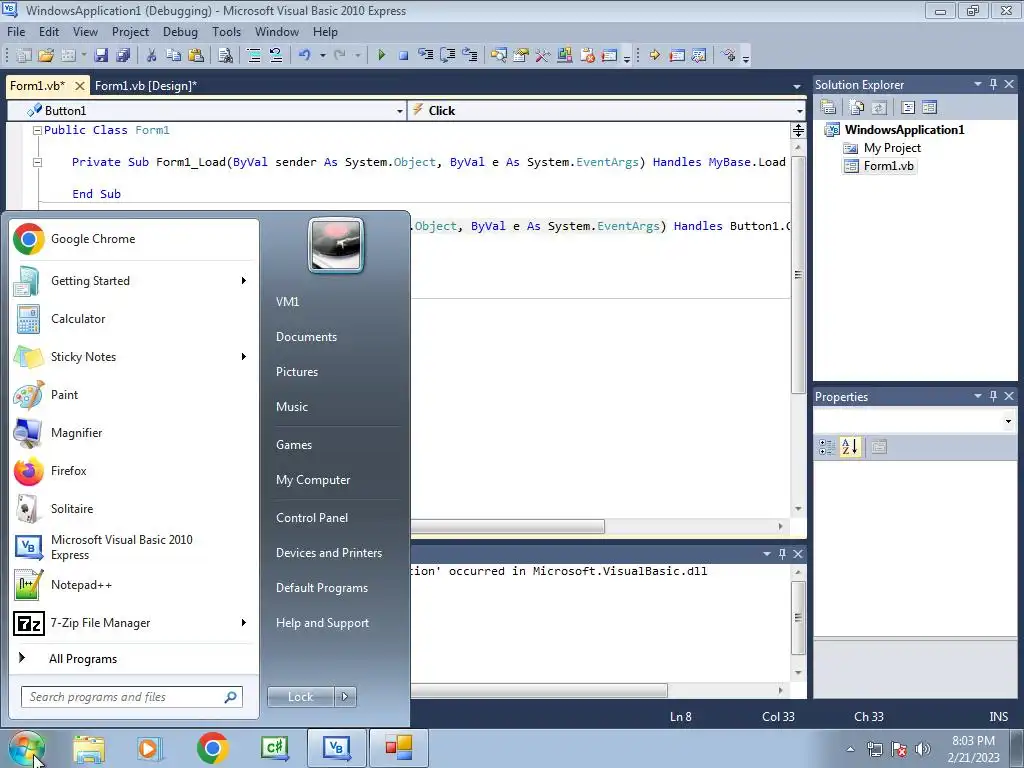Open the Error List toolbar icon
The width and height of the screenshot is (1024, 768).
(x=587, y=56)
